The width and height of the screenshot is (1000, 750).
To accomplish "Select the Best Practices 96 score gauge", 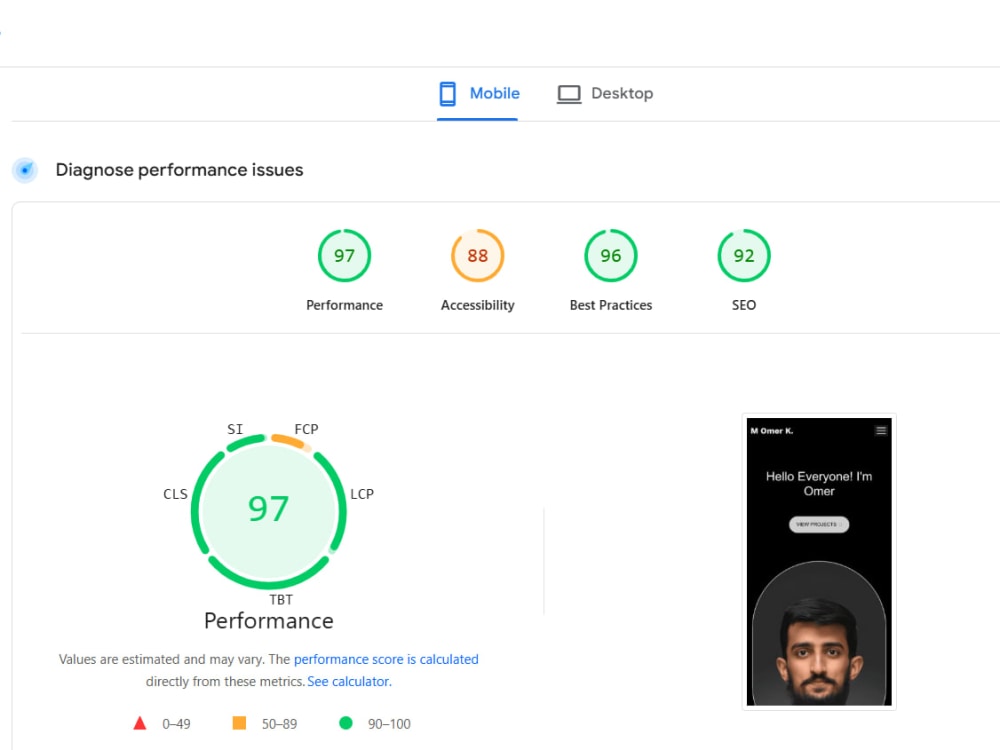I will click(x=610, y=256).
